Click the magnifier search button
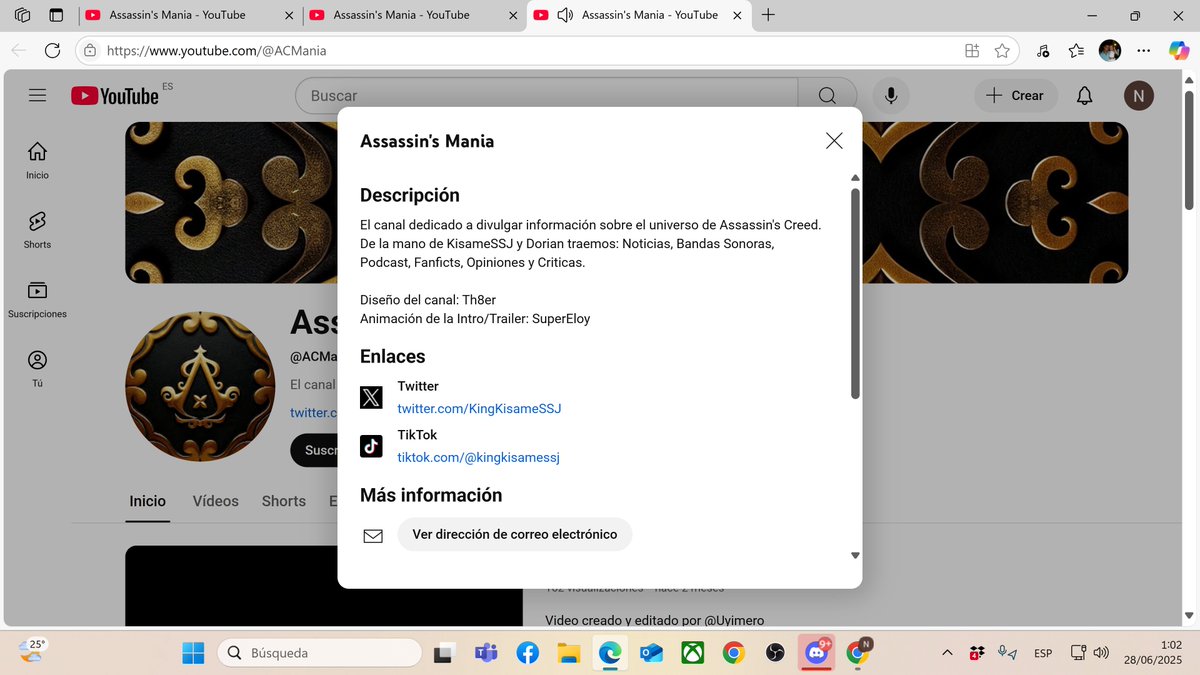 tap(827, 96)
